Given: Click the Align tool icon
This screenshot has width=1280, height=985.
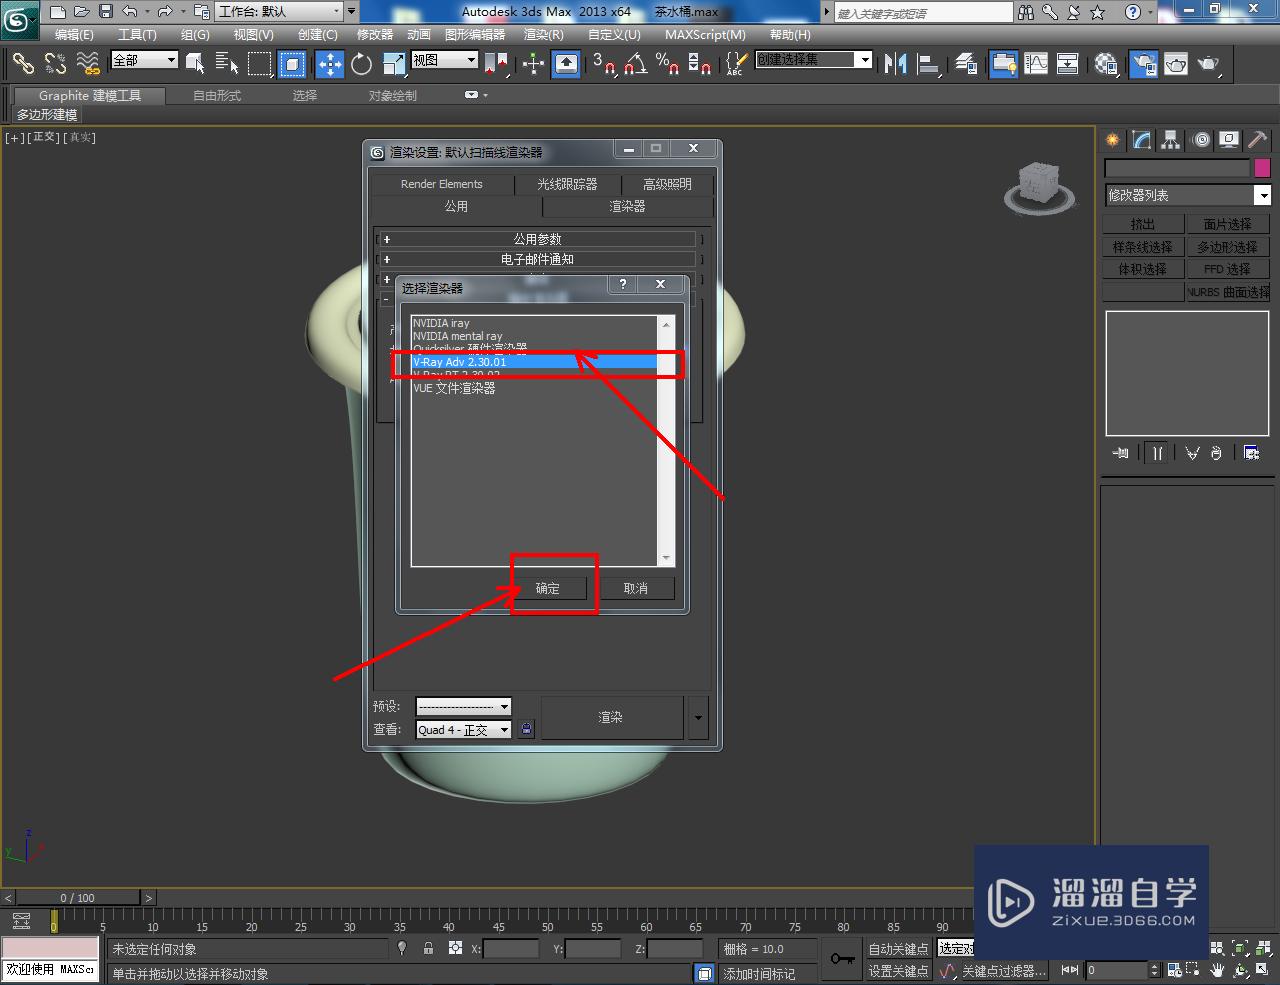Looking at the screenshot, I should 929,64.
